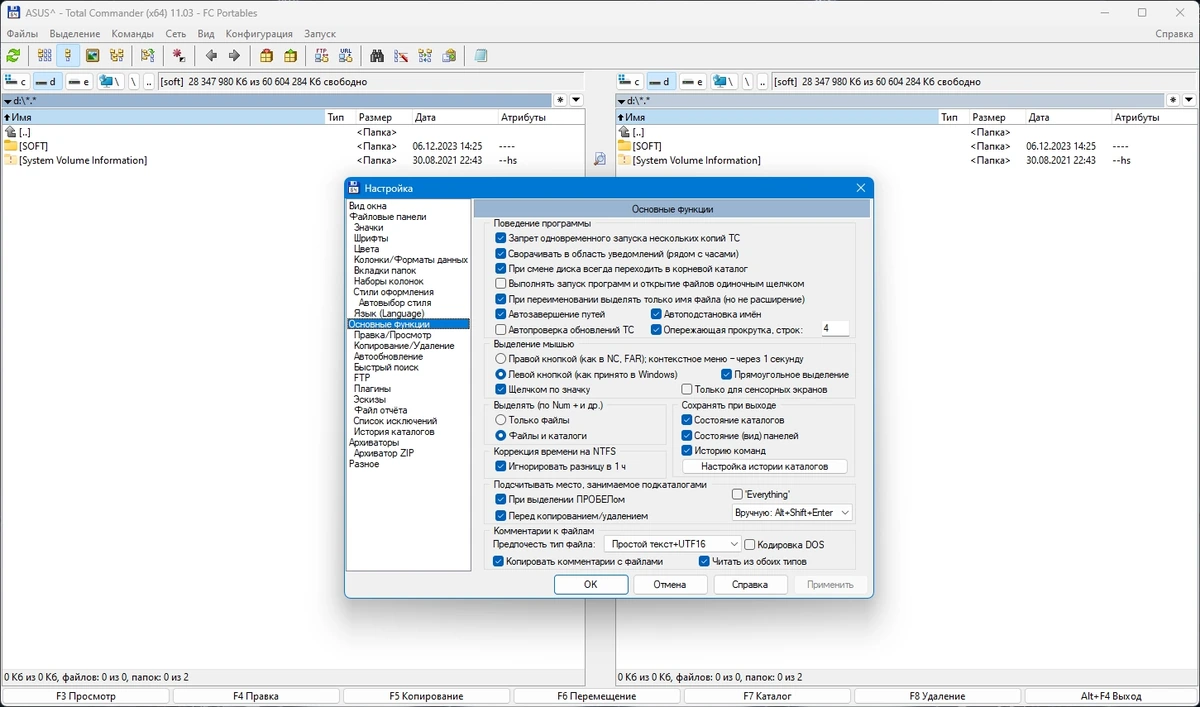Open the FTP connect toolbar icon
The height and width of the screenshot is (707, 1200).
point(322,56)
